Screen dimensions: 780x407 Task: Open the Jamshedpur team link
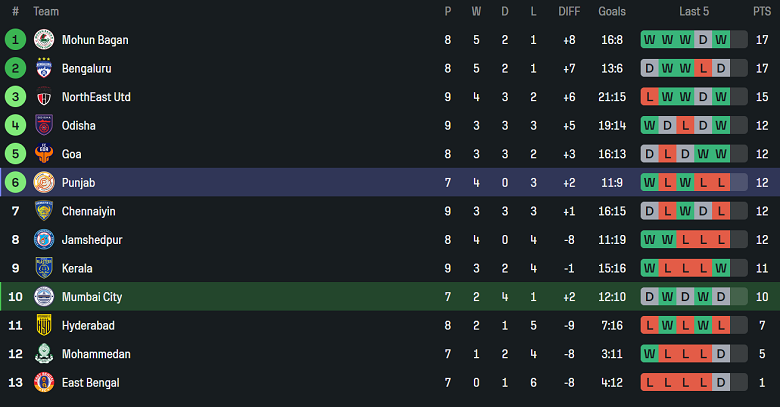[91, 240]
